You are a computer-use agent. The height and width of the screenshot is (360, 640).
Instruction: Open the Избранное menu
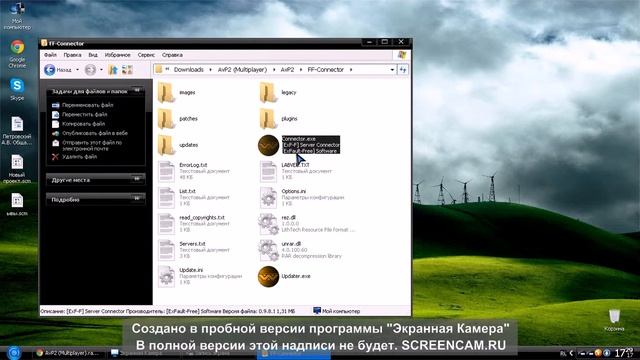tap(118, 55)
